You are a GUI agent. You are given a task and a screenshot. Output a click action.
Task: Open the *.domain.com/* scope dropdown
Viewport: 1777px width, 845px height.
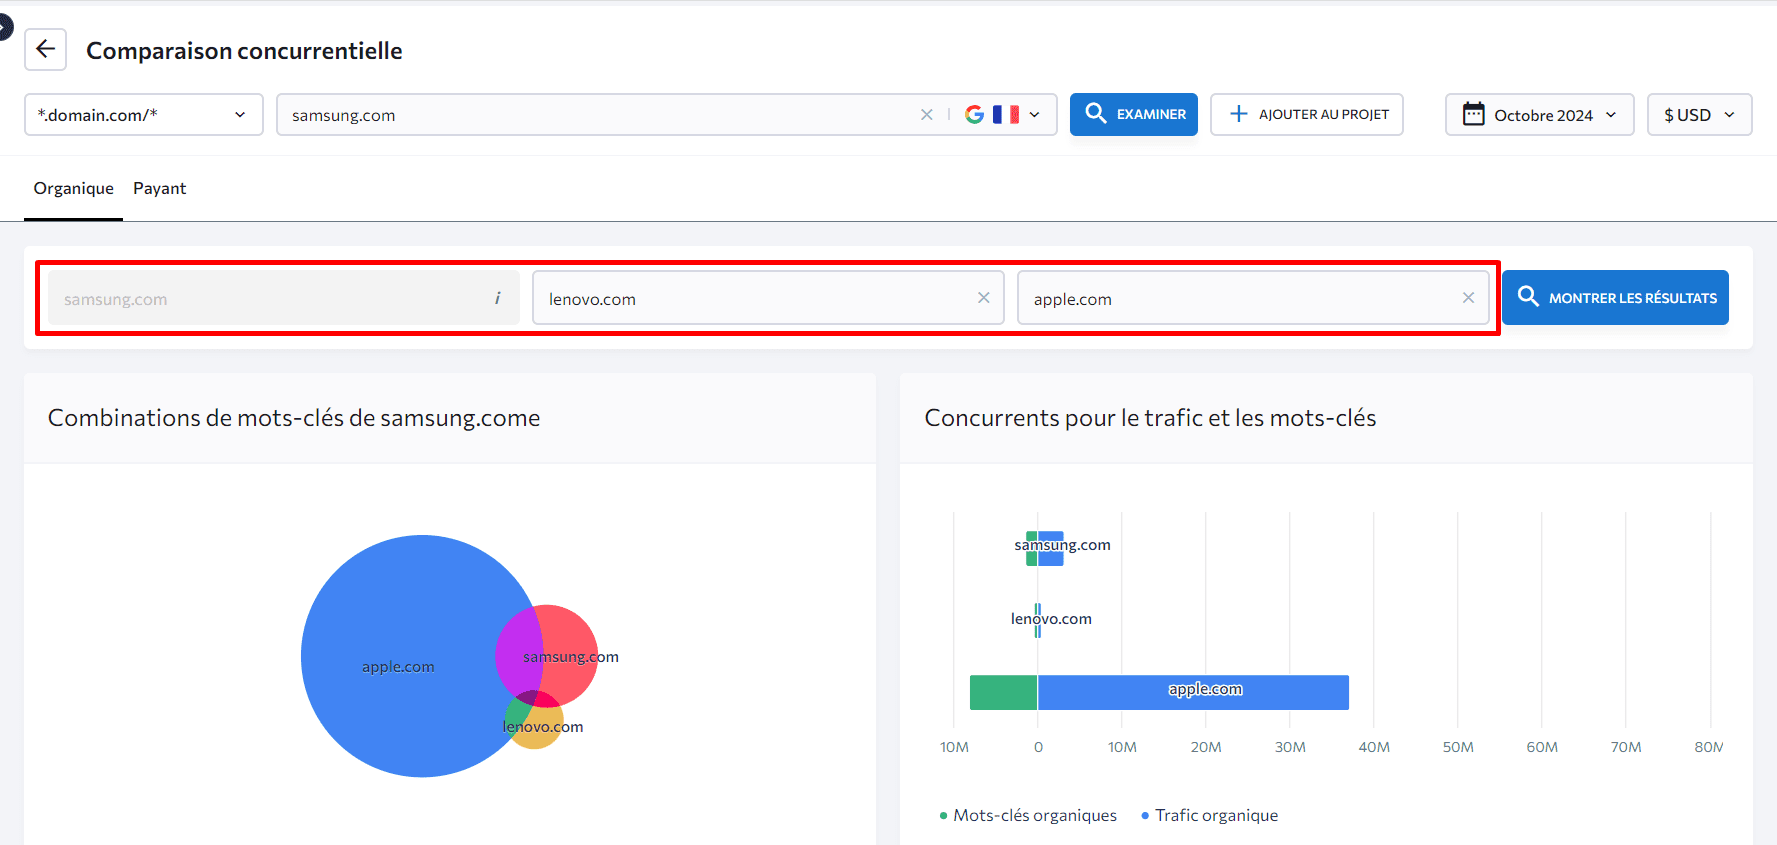[x=144, y=115]
